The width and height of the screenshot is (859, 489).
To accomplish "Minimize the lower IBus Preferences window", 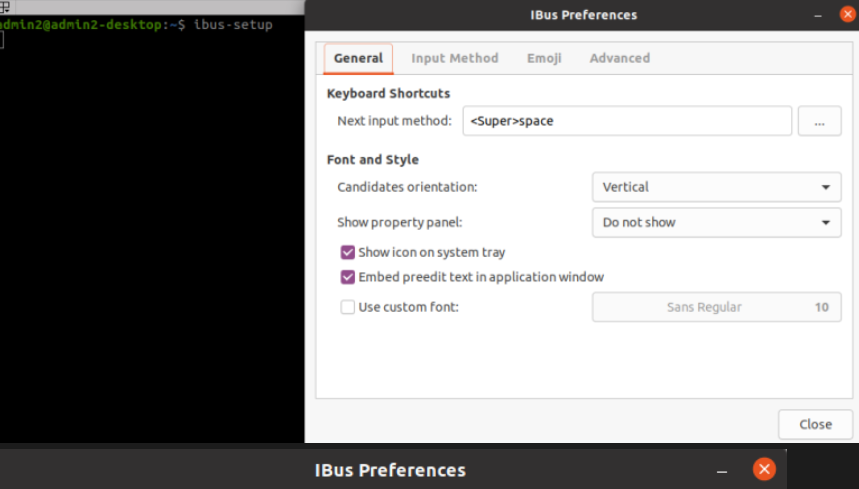I will point(722,470).
